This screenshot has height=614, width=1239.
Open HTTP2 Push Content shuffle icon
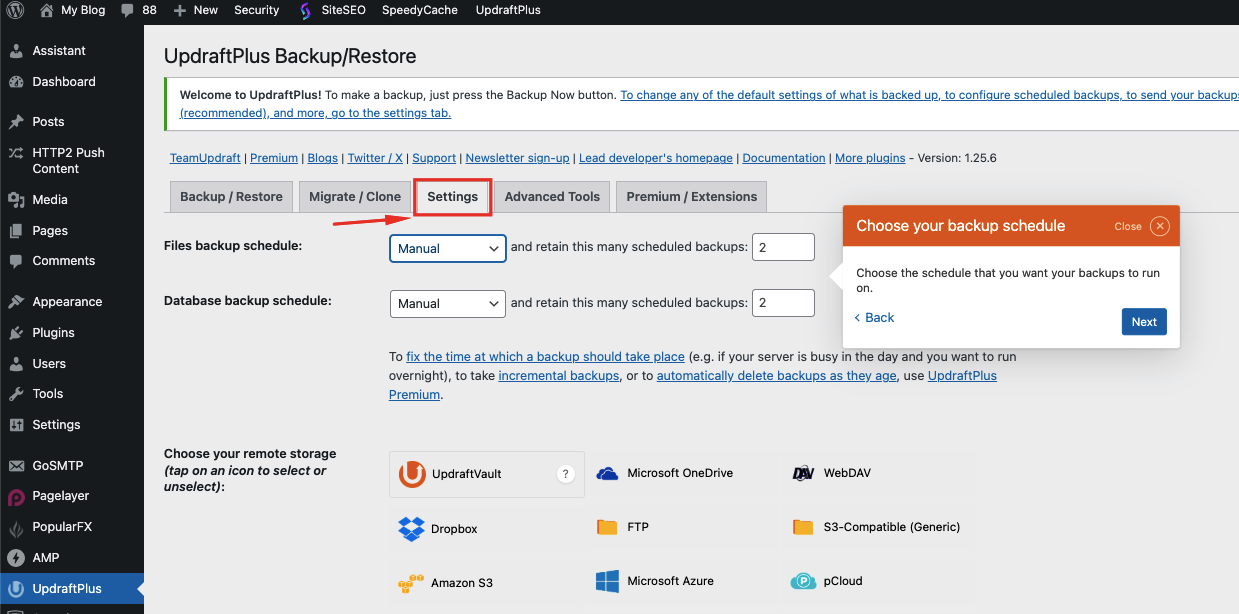coord(16,153)
